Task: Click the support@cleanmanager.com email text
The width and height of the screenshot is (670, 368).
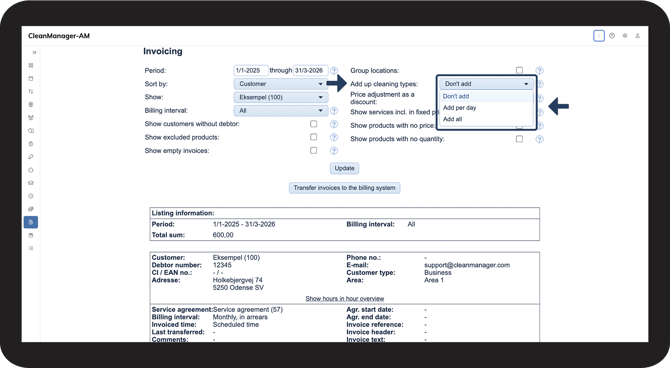Action: (467, 265)
